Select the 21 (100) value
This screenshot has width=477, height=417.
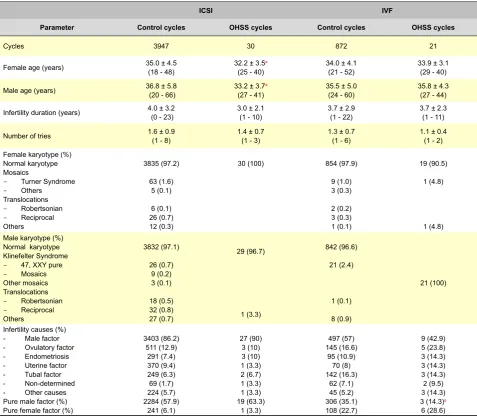pyautogui.click(x=433, y=283)
